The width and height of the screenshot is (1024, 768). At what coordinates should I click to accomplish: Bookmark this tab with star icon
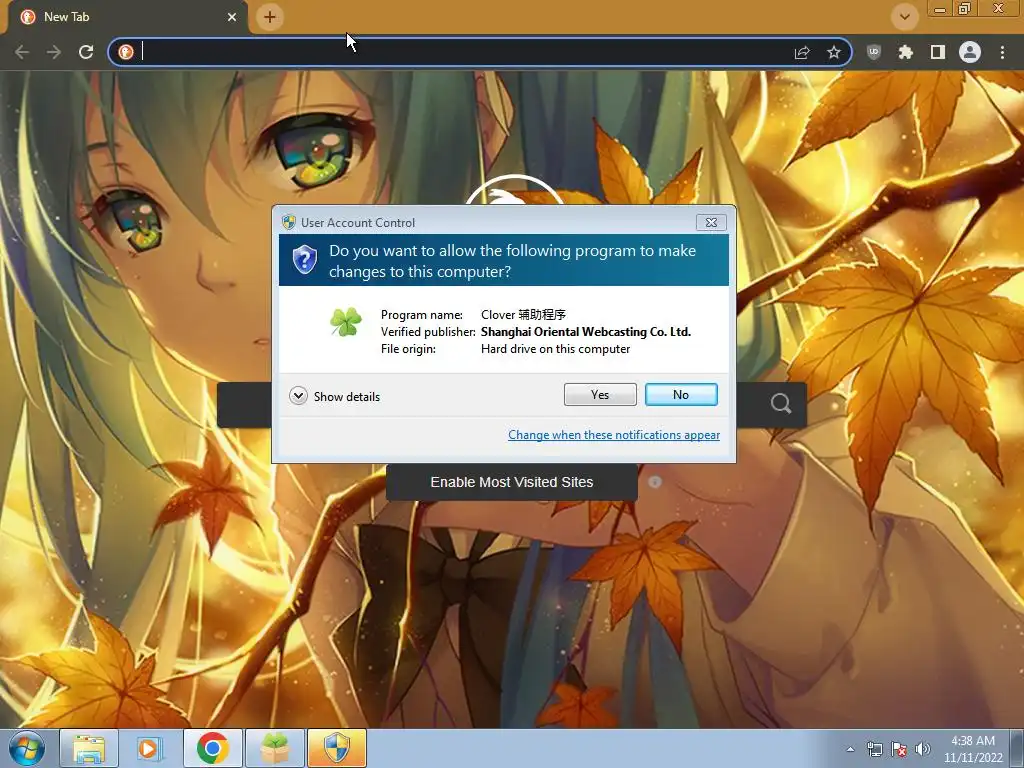click(834, 52)
